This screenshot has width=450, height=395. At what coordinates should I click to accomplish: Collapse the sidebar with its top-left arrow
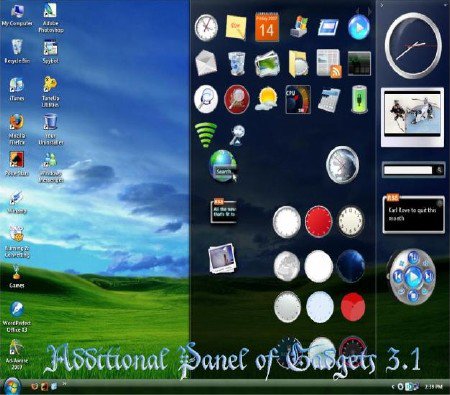click(382, 5)
